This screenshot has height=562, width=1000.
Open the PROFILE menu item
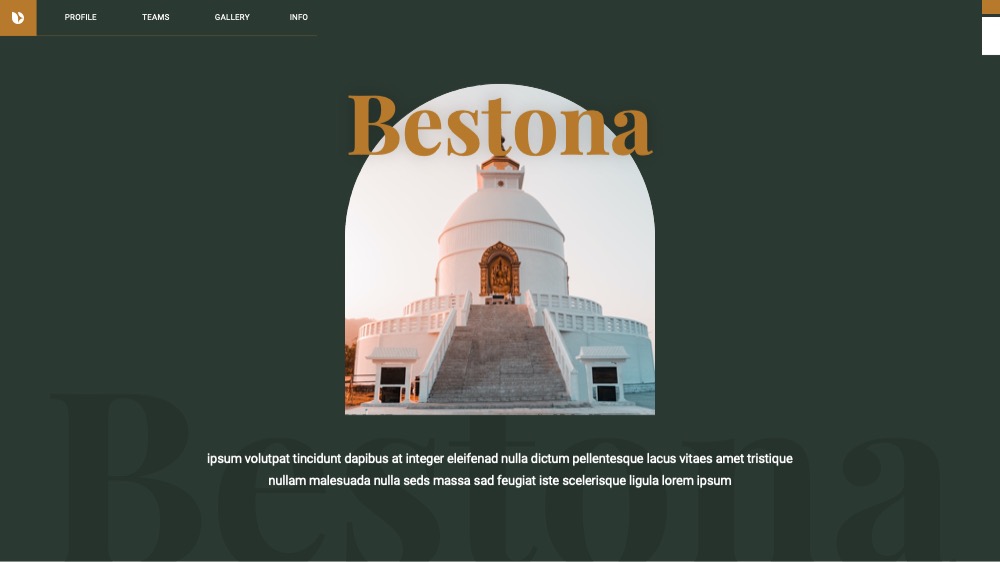pos(80,17)
